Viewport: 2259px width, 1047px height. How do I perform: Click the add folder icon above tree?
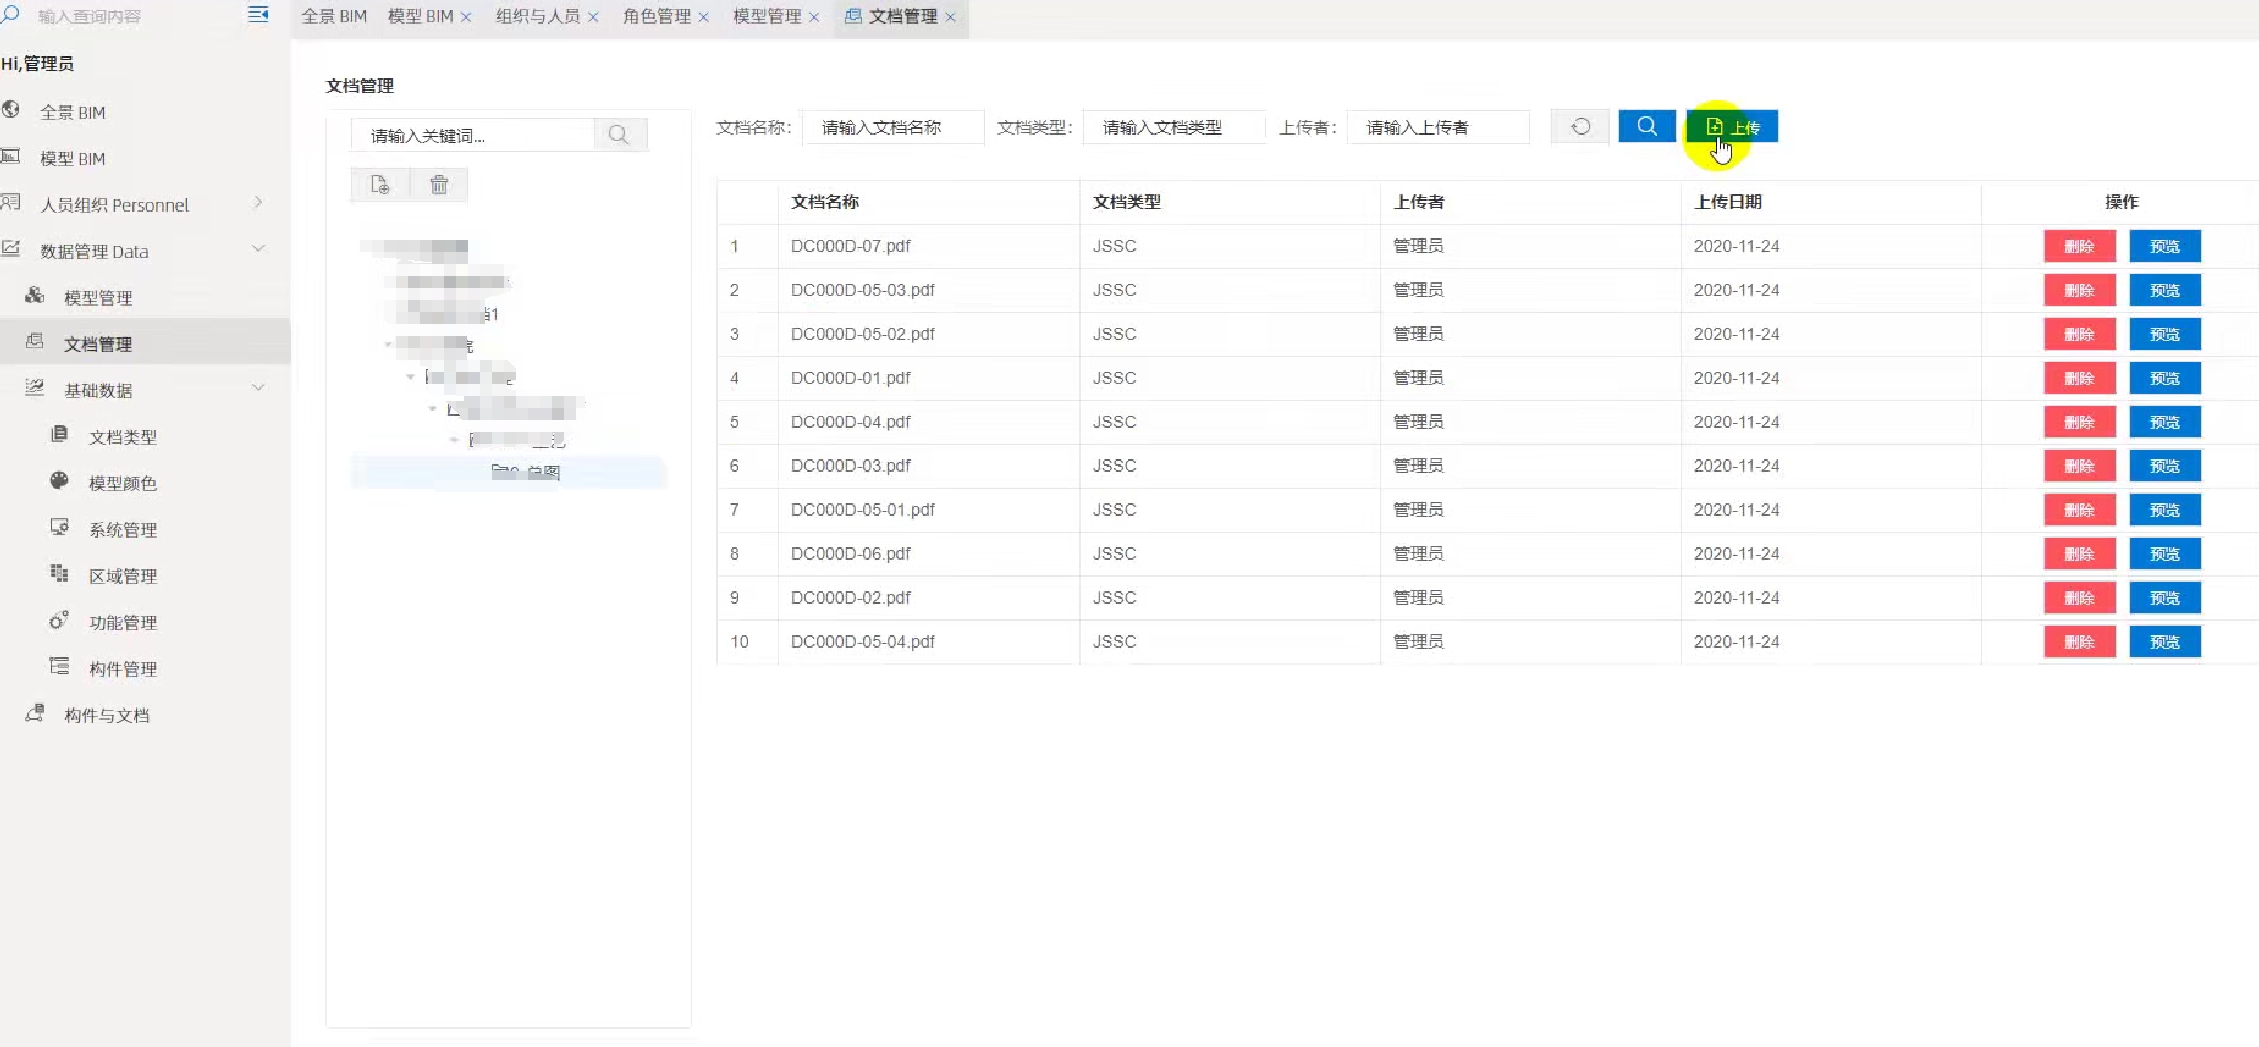tap(380, 185)
